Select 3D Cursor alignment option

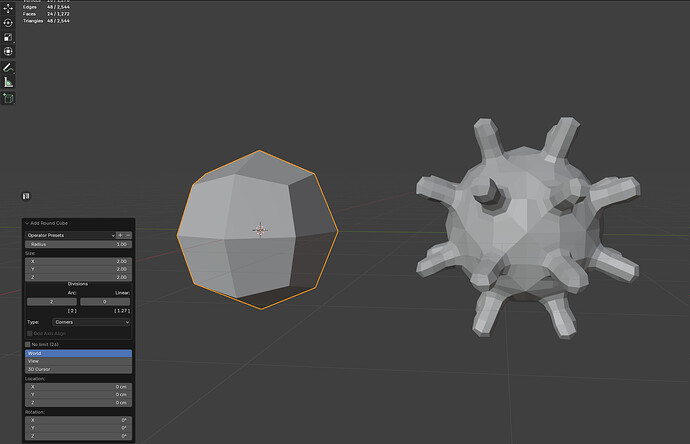click(x=78, y=369)
